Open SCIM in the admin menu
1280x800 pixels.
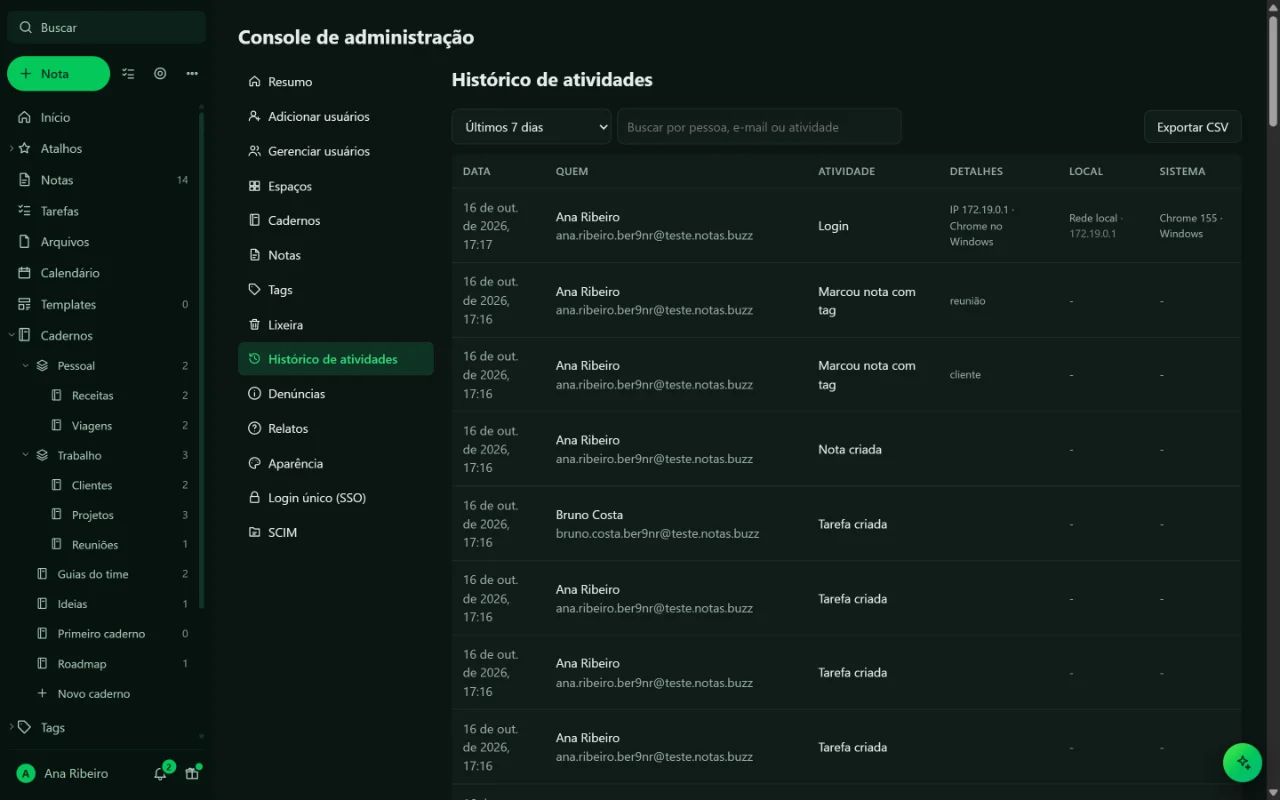point(335,532)
